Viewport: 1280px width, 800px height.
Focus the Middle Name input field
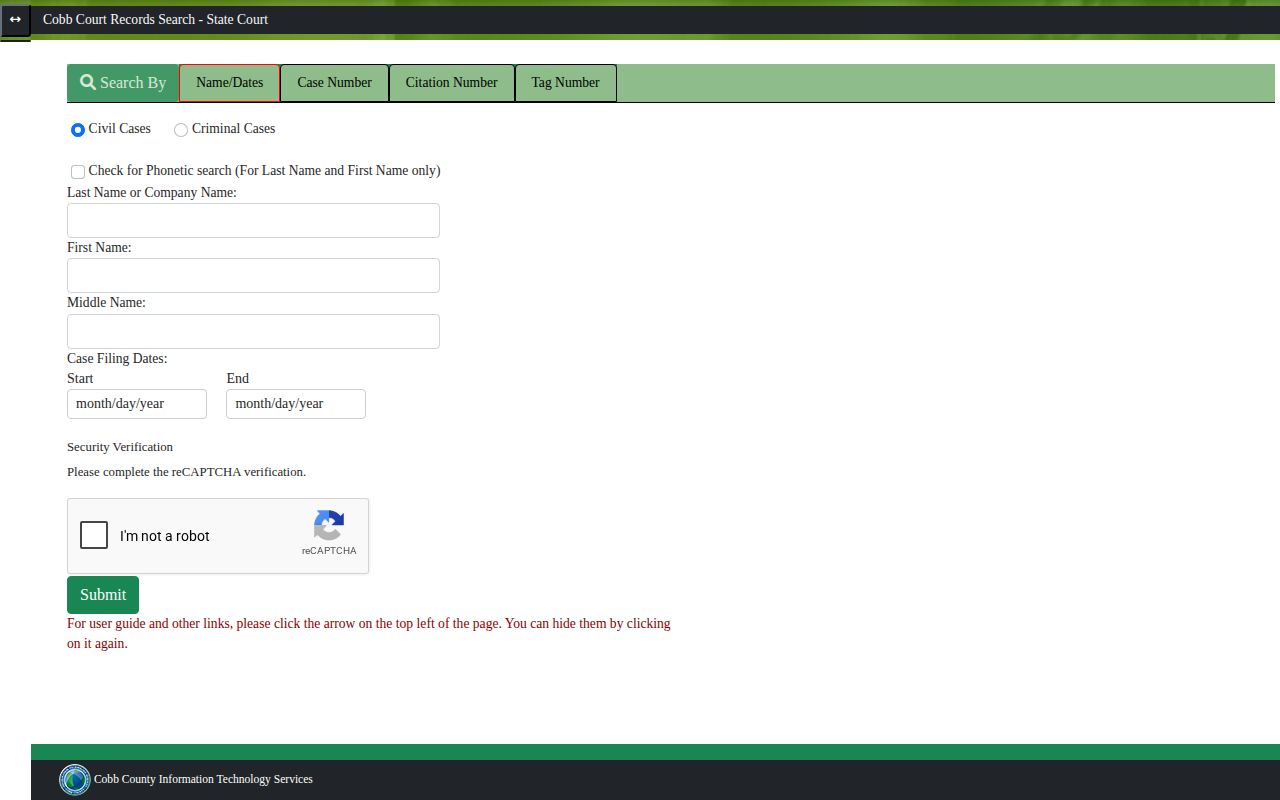pos(253,332)
